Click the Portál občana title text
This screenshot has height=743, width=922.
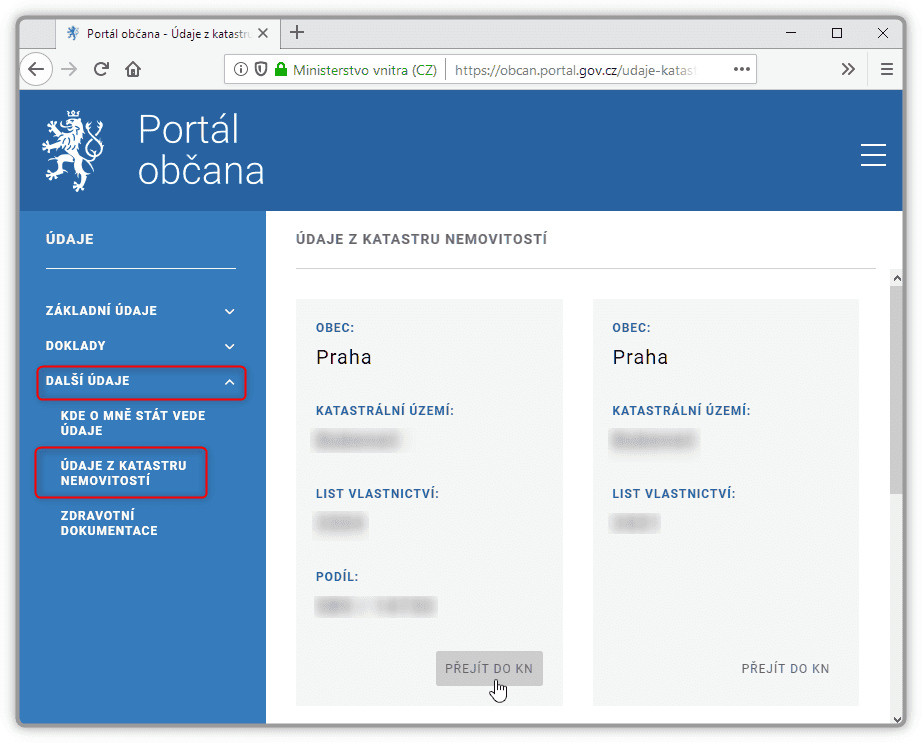pyautogui.click(x=201, y=149)
